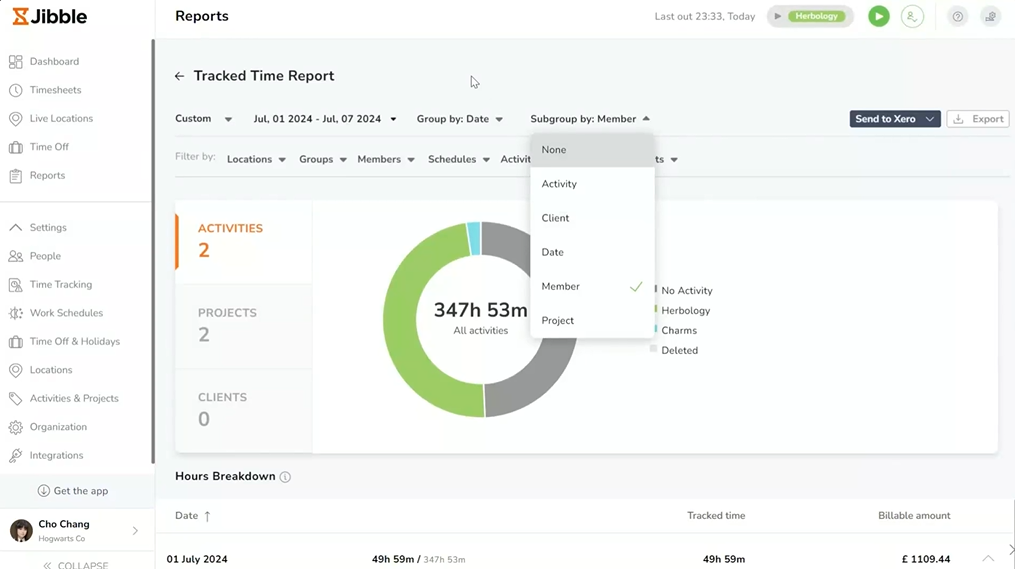The image size is (1015, 569).
Task: Open the help question mark icon
Action: [x=957, y=16]
